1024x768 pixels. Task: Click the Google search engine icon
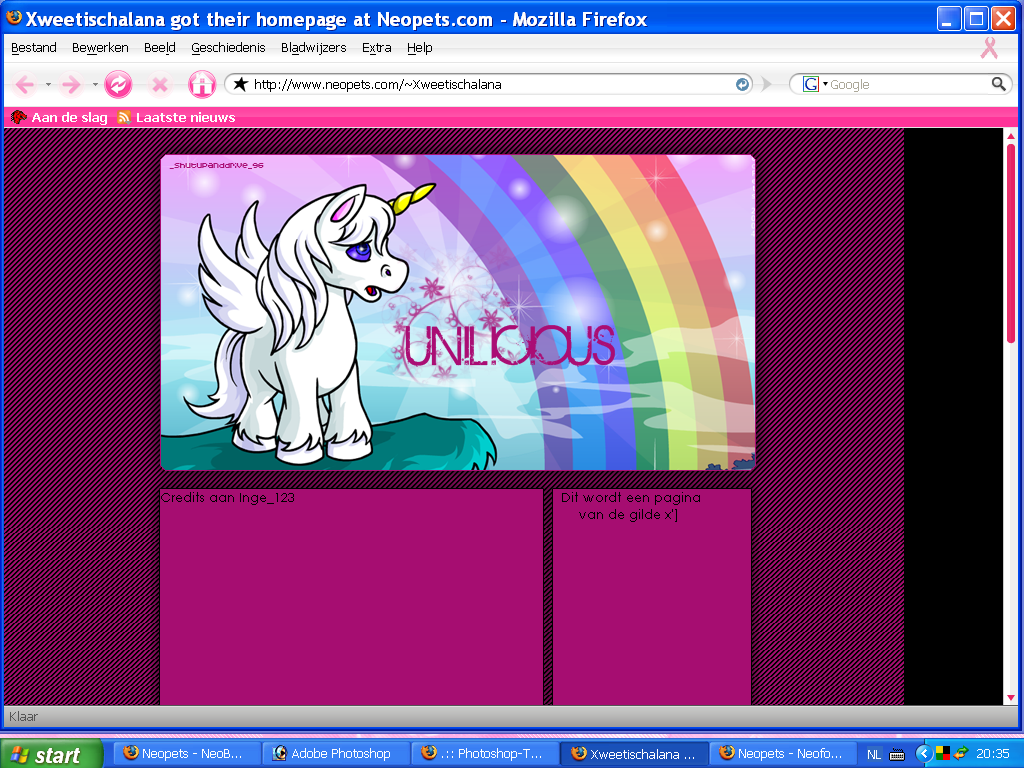point(810,84)
